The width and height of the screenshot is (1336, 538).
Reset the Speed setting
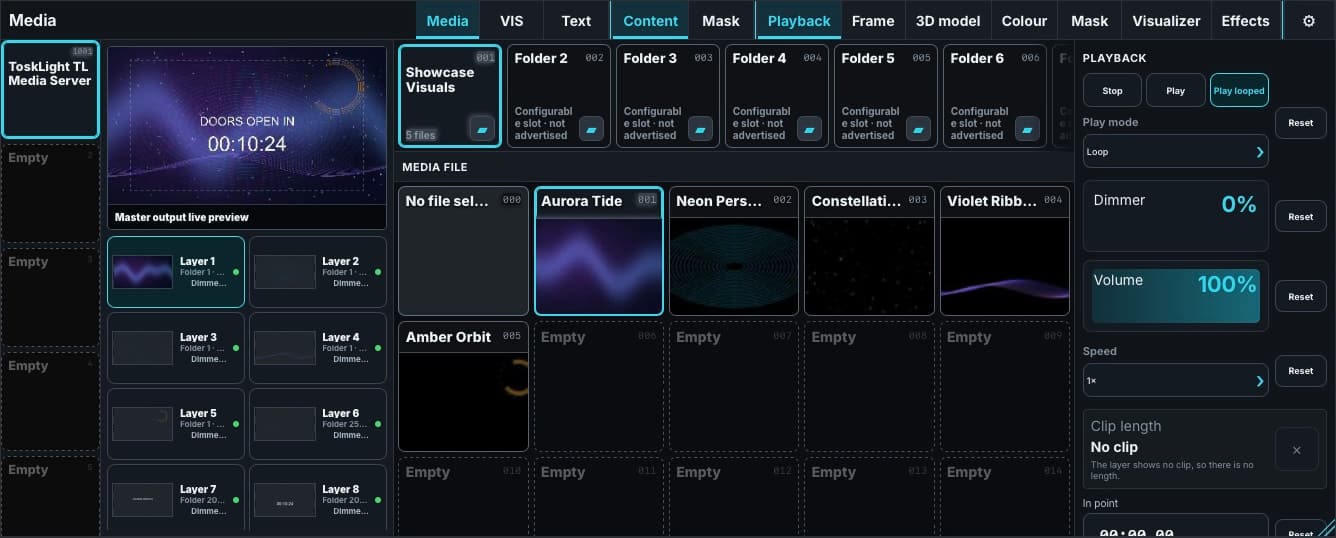coord(1301,370)
